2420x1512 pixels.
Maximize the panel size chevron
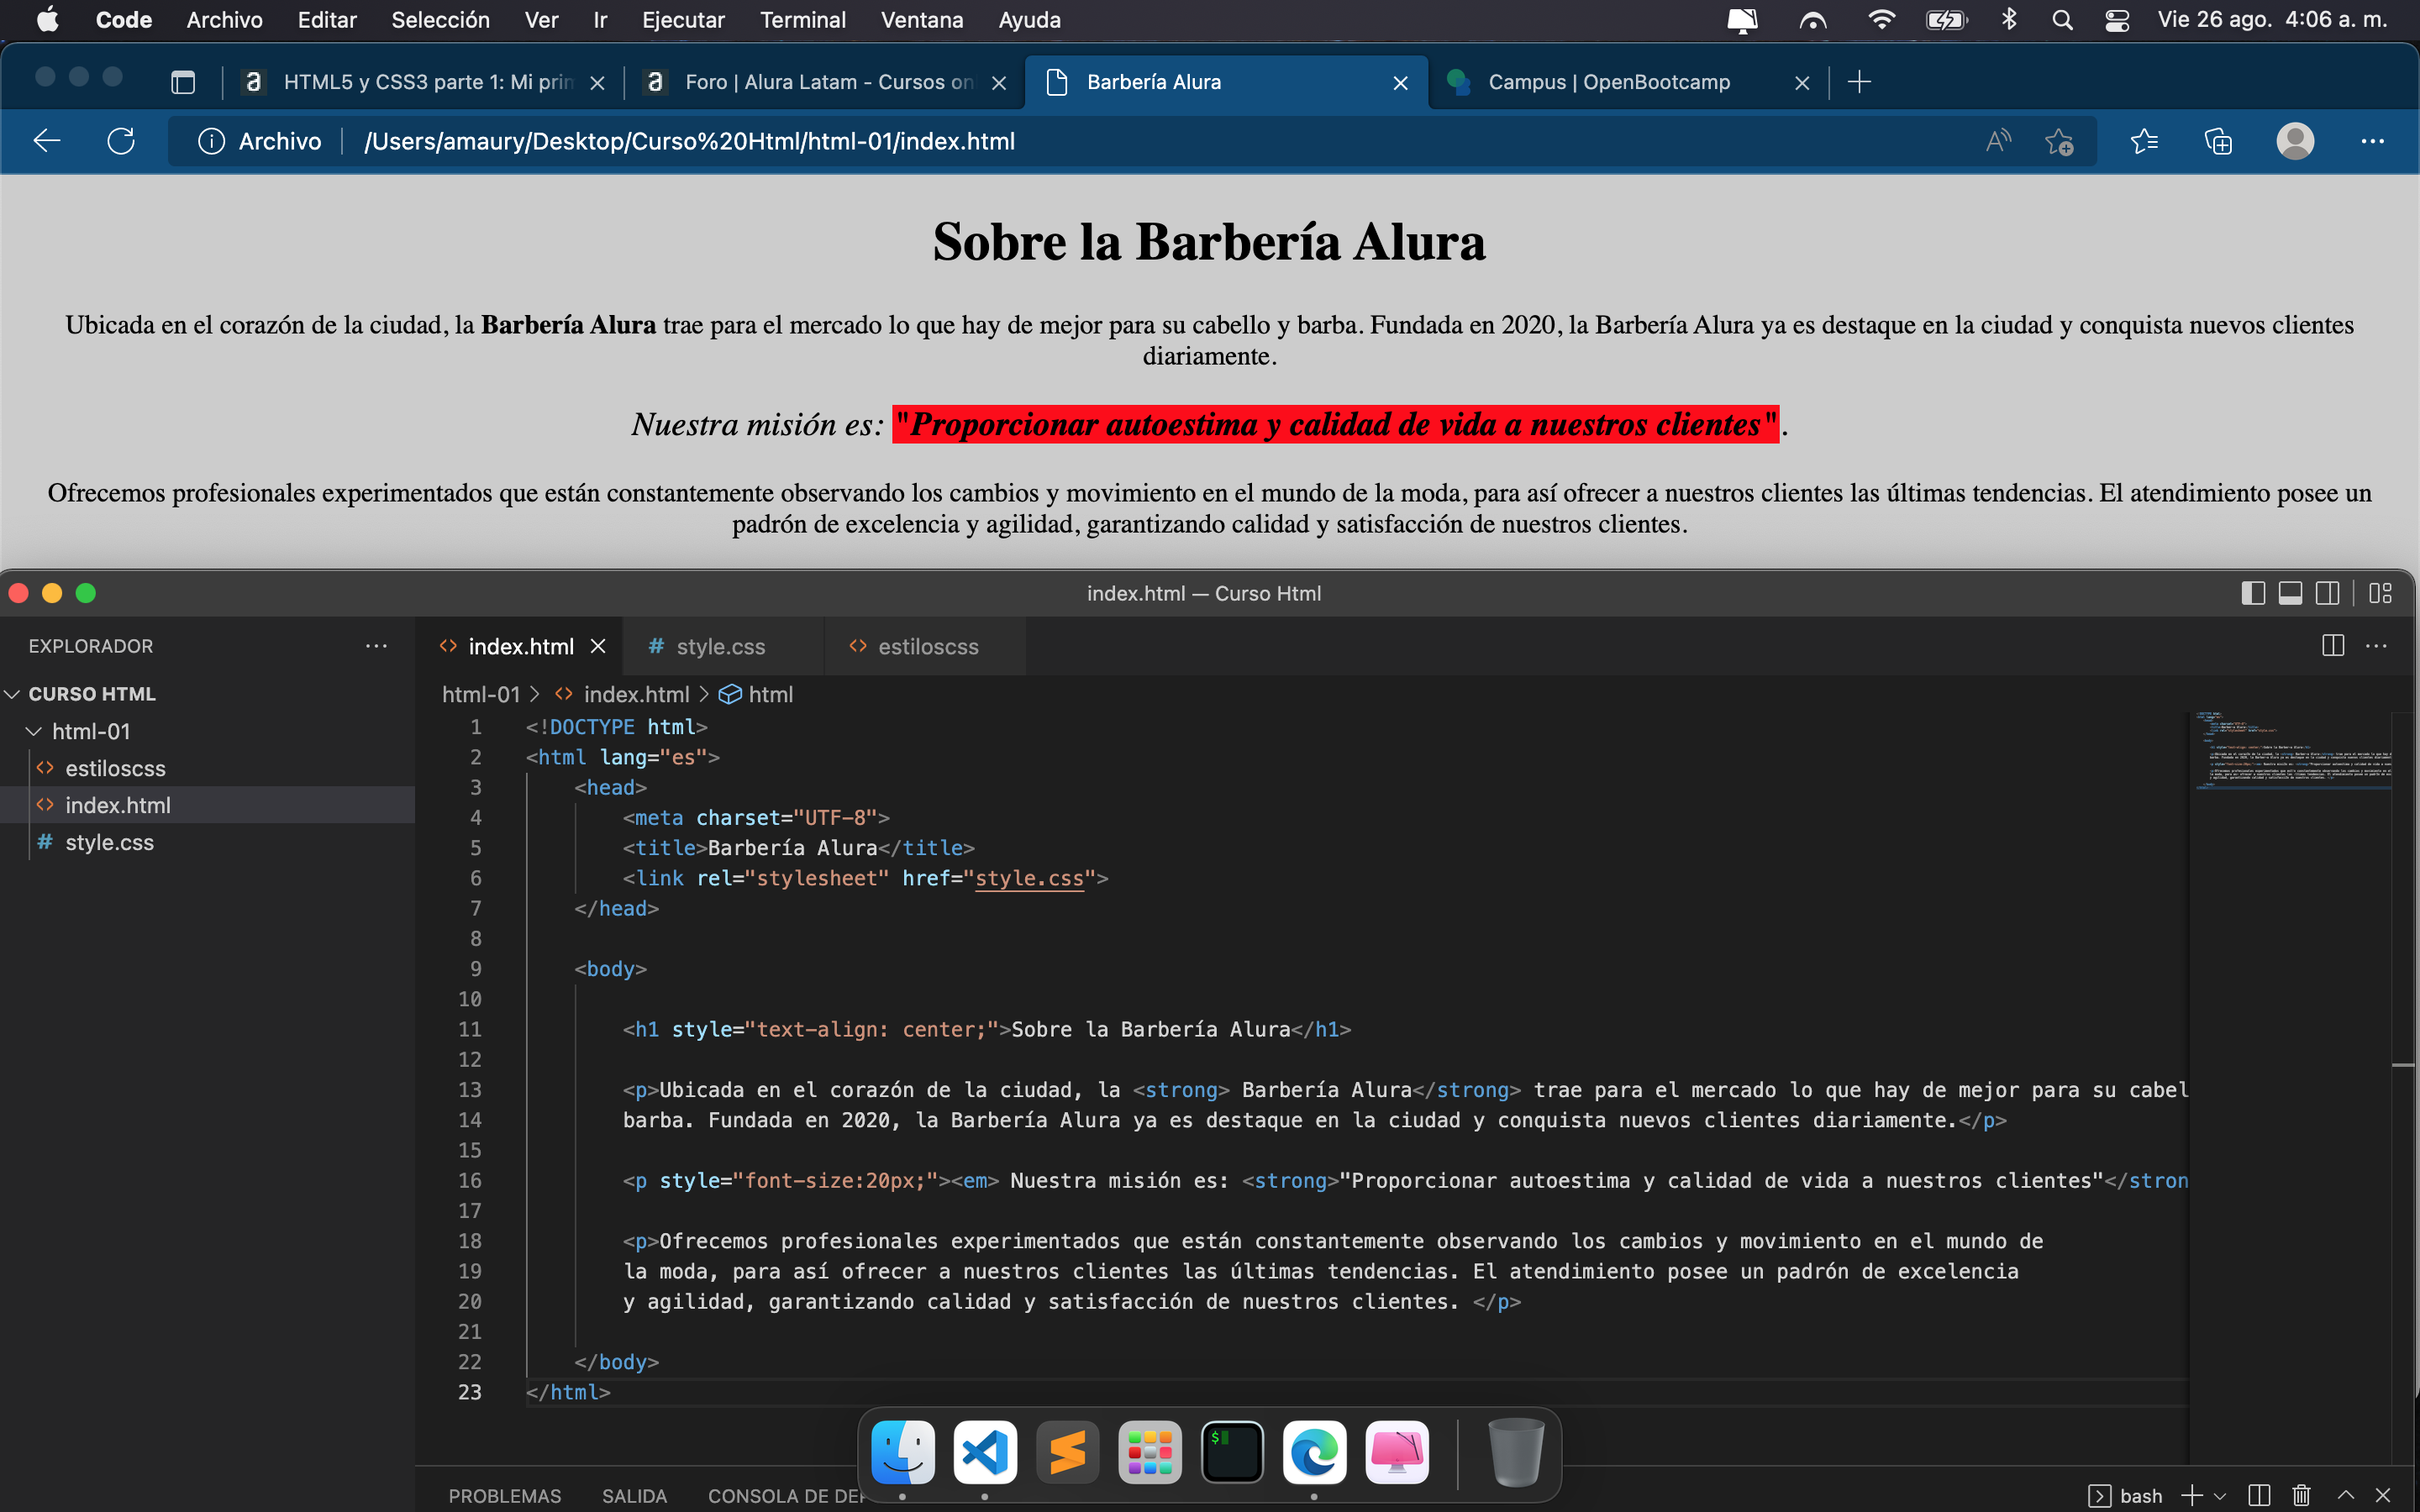(x=2346, y=1495)
